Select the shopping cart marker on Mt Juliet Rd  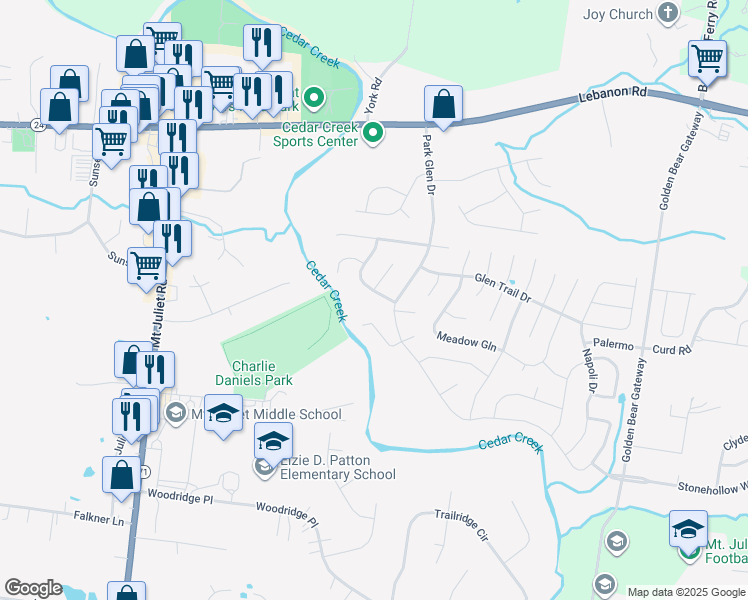coord(146,268)
